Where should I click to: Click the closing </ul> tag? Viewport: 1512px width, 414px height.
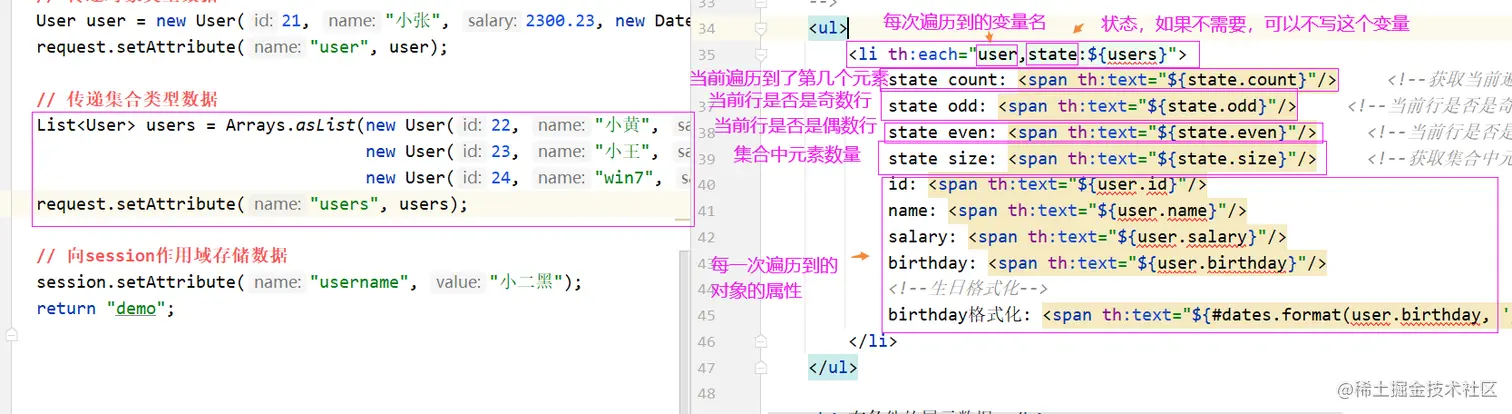(x=833, y=367)
